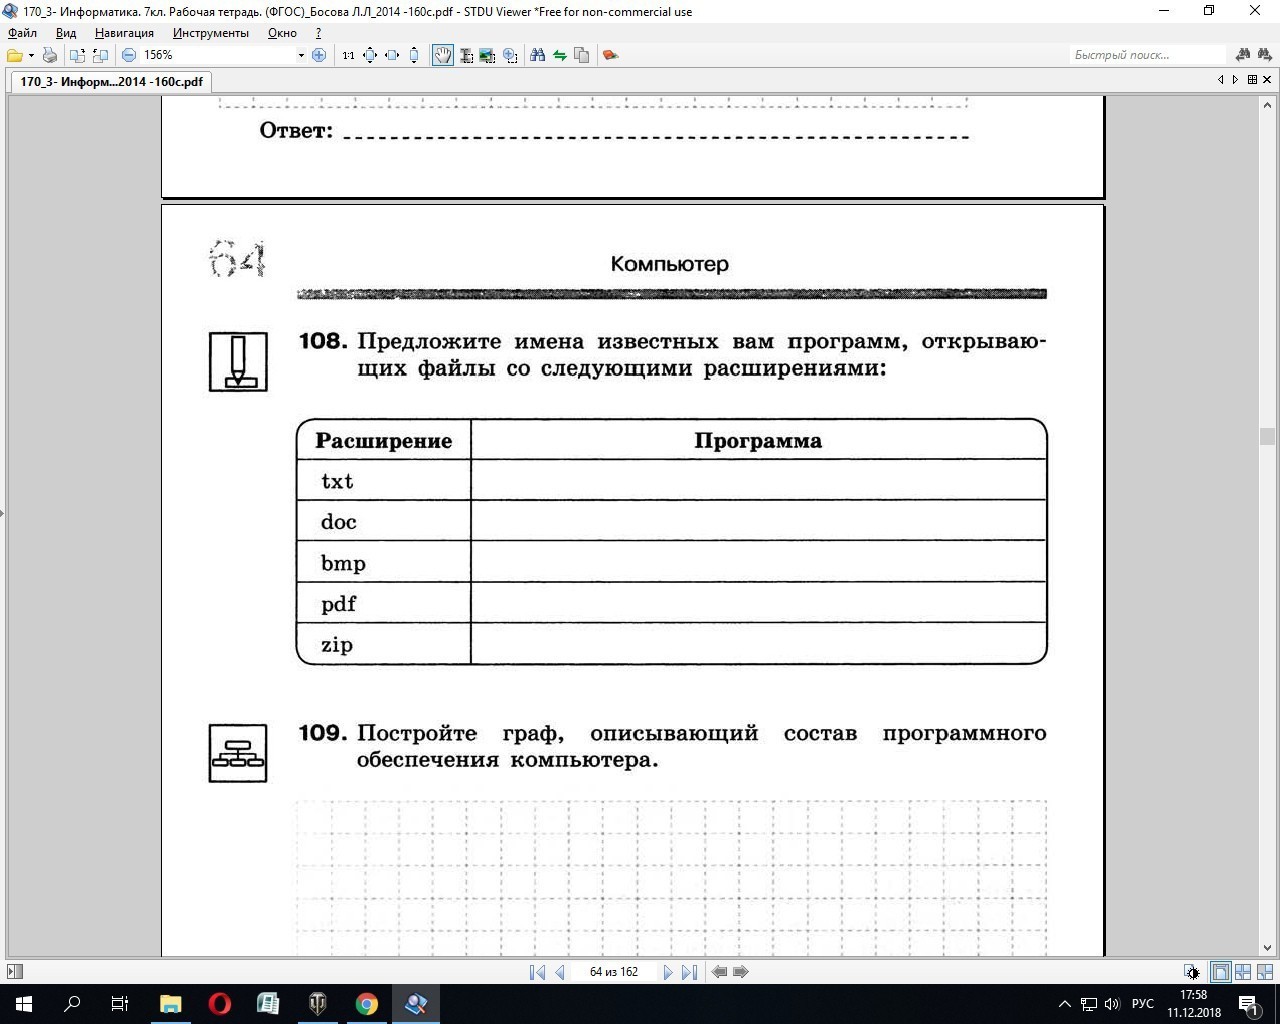Fit whole page in window icon
This screenshot has width=1280, height=1024.
point(370,55)
